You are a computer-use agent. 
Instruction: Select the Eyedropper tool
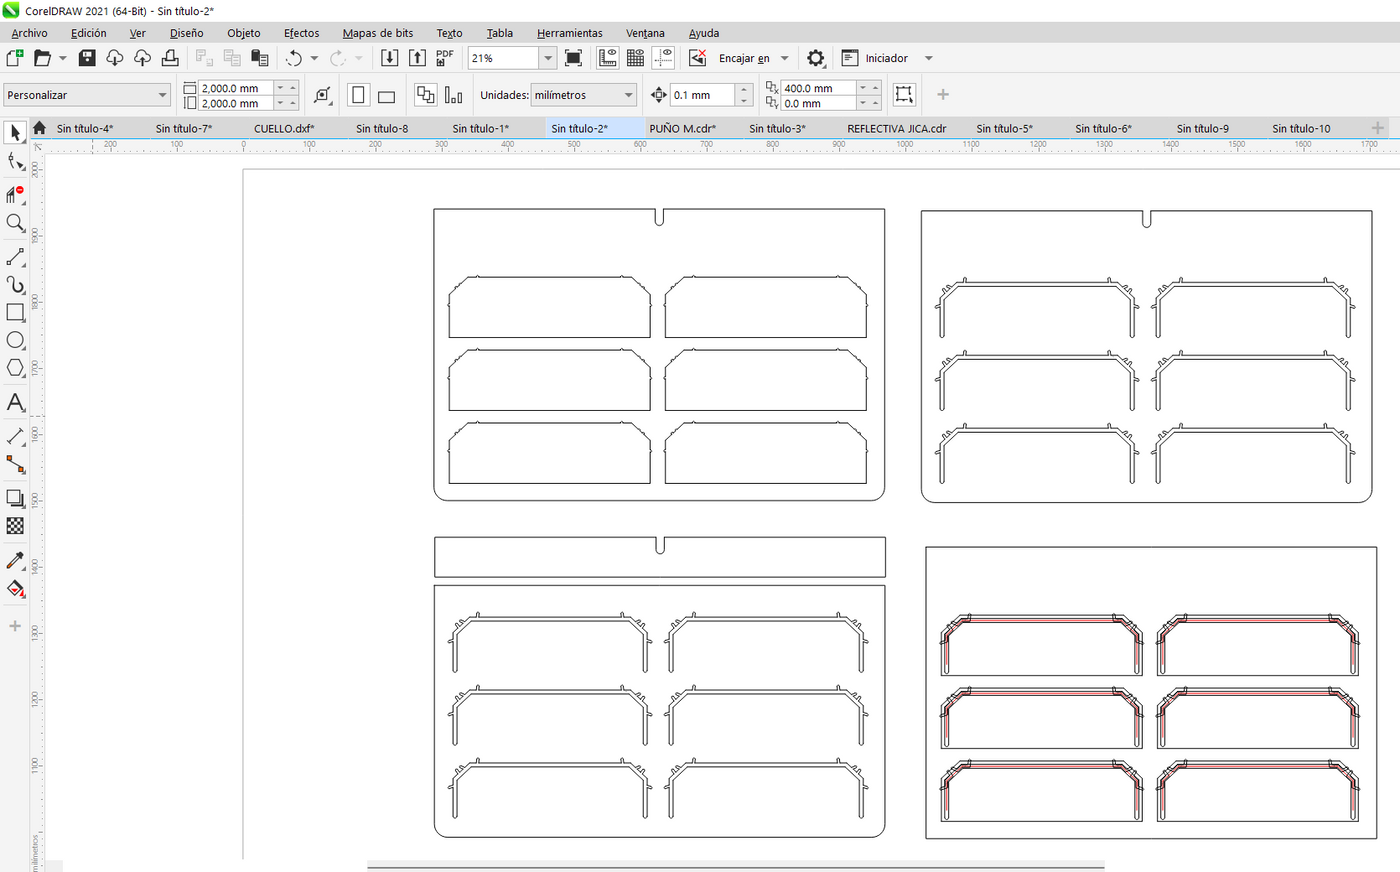[x=15, y=560]
